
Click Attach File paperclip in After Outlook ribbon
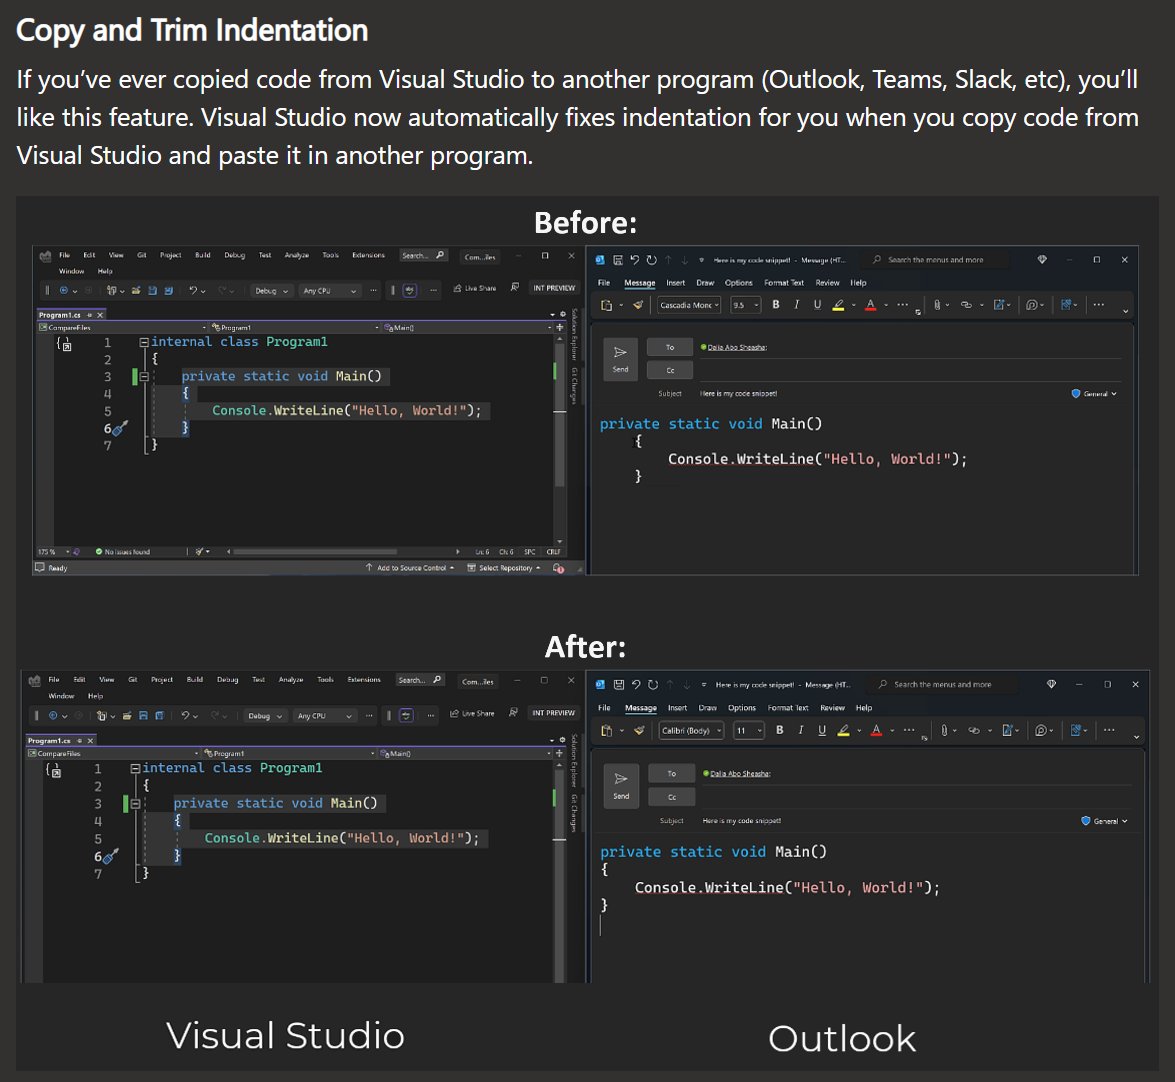click(x=944, y=731)
